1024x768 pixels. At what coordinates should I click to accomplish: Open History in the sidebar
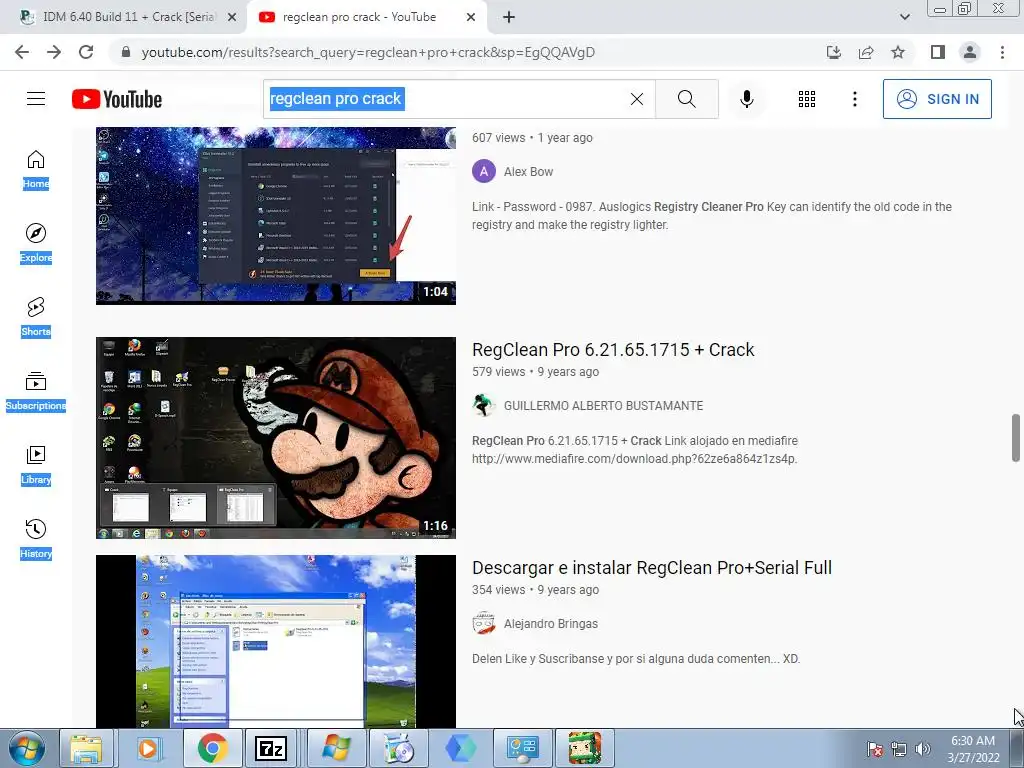[x=36, y=539]
